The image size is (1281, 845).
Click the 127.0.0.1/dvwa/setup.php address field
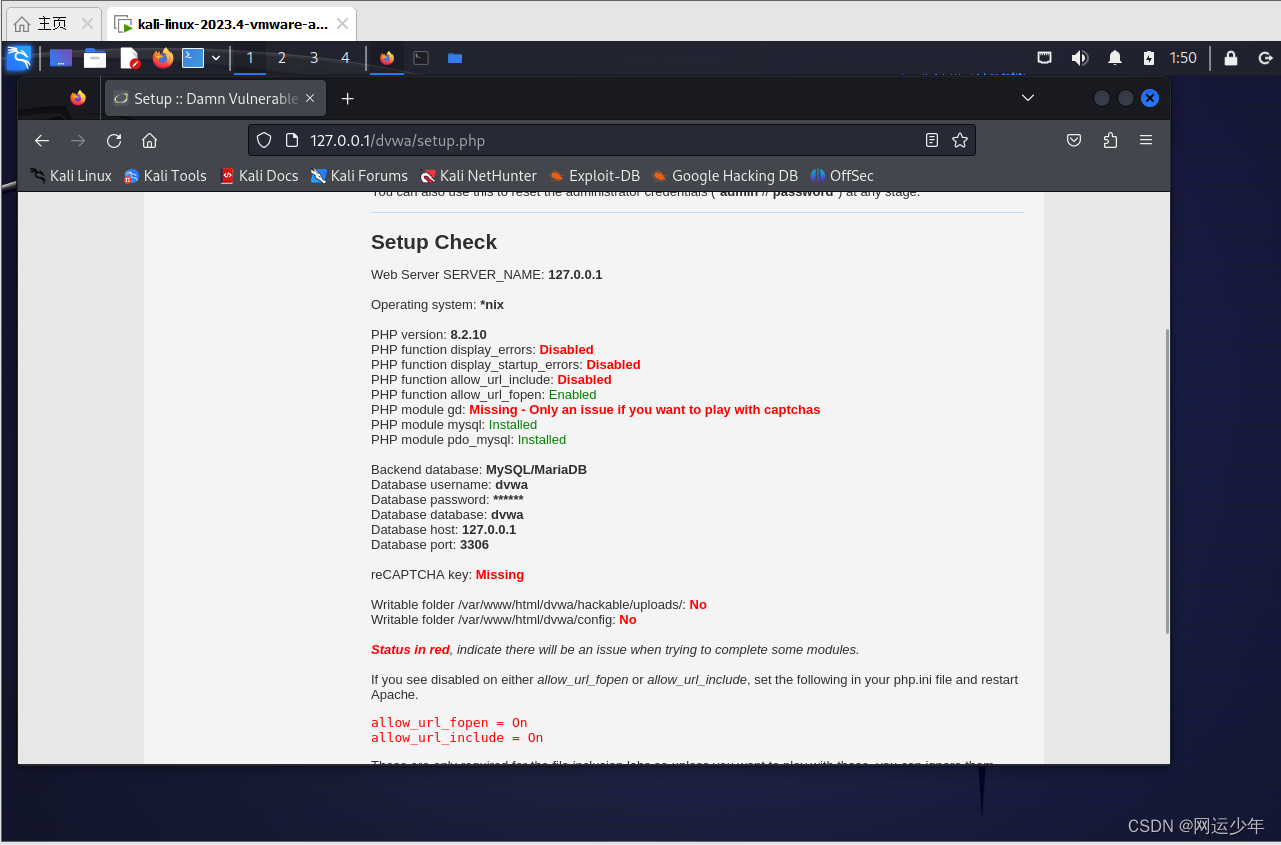(x=611, y=140)
